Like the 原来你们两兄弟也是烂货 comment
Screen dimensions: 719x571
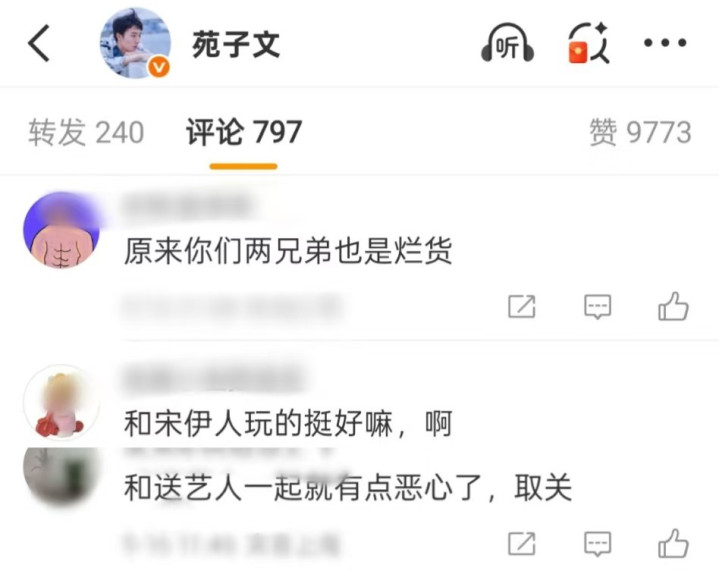tap(673, 306)
